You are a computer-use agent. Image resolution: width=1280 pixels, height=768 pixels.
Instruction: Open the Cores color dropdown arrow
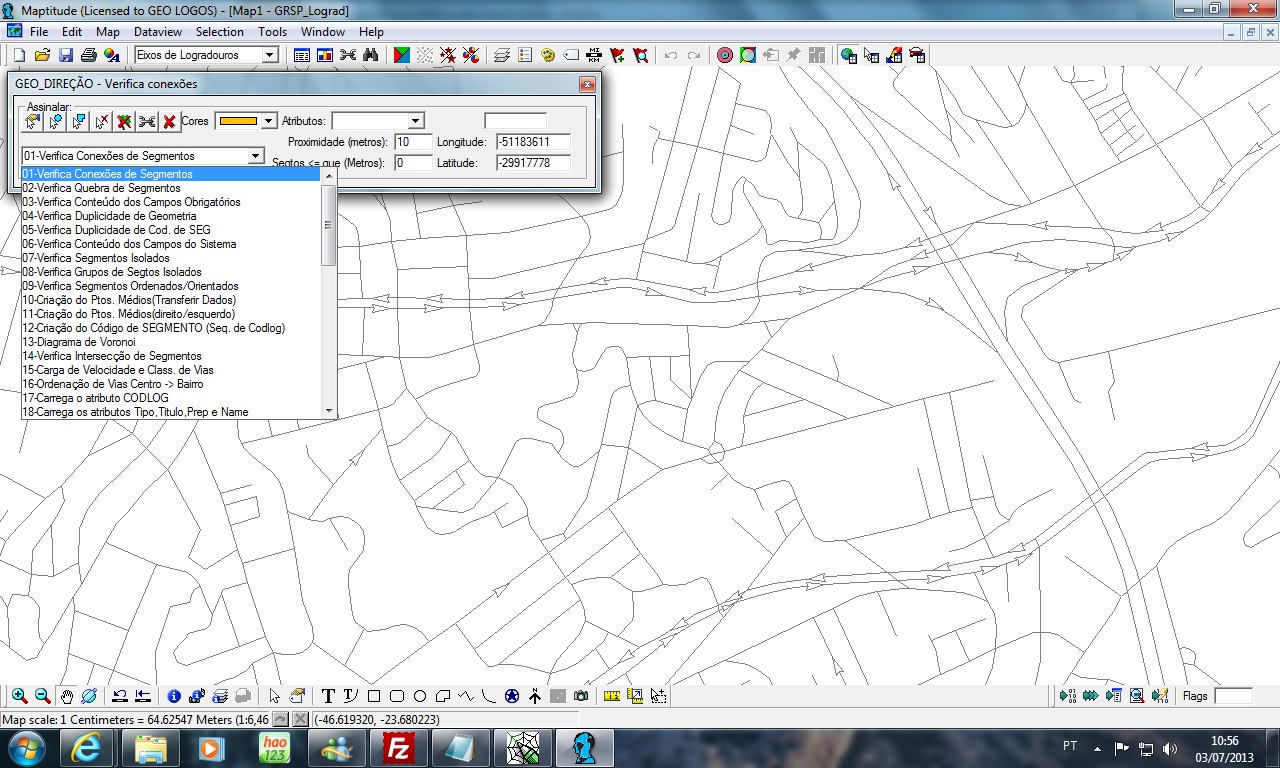268,121
